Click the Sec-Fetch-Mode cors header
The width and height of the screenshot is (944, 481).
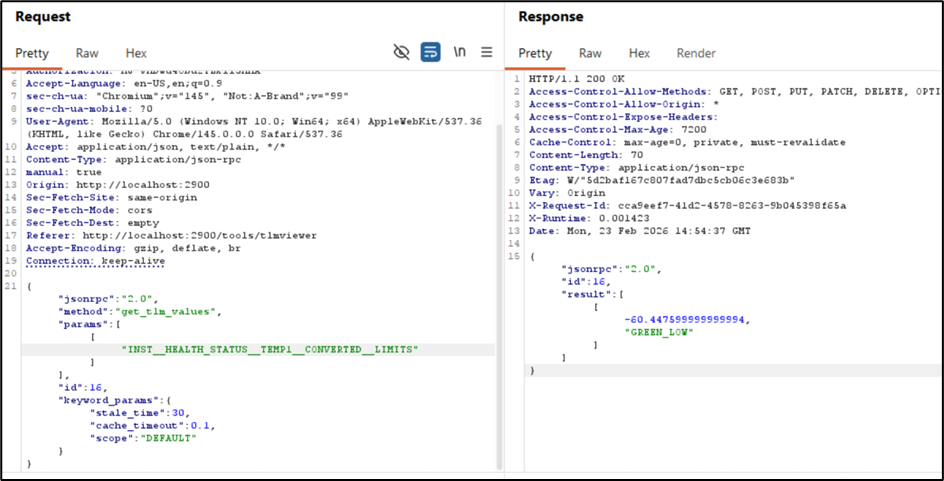tap(89, 210)
